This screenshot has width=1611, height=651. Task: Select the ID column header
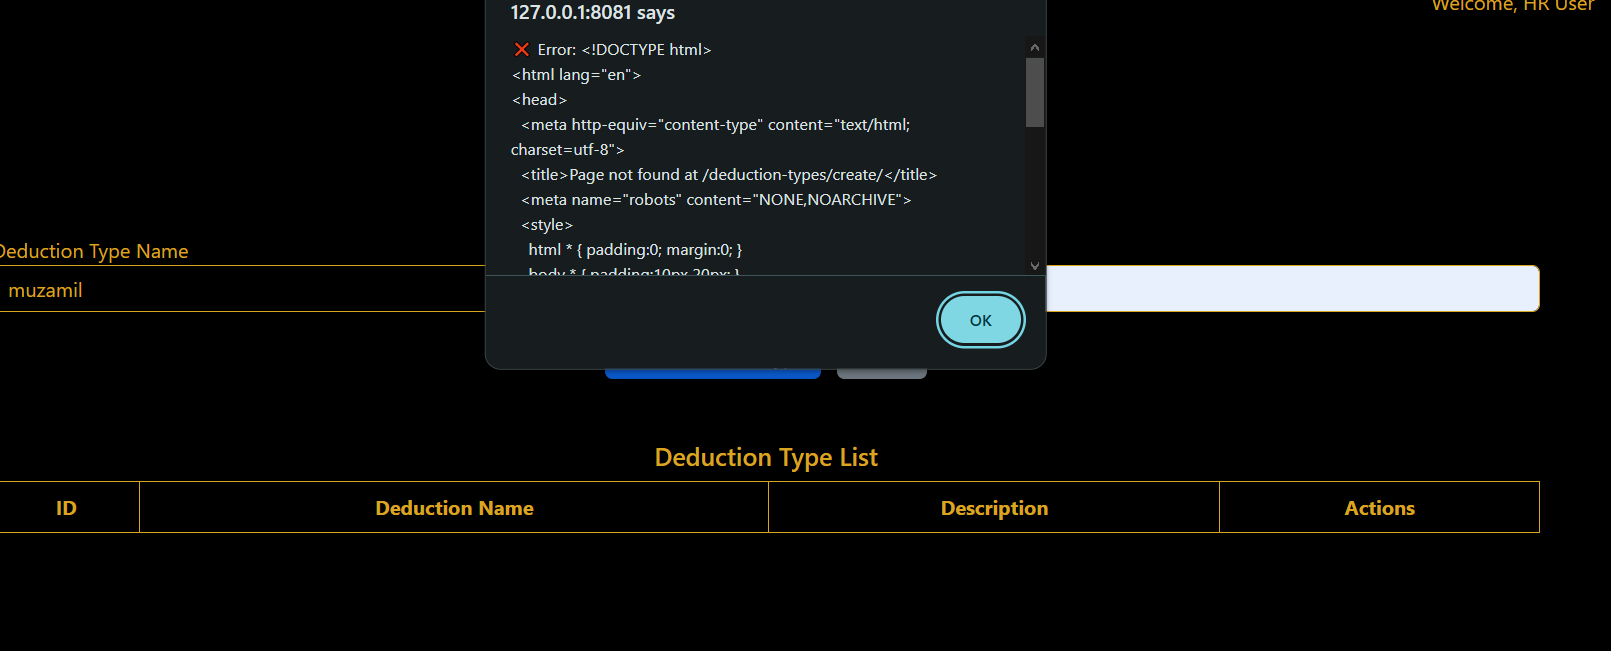(x=66, y=508)
